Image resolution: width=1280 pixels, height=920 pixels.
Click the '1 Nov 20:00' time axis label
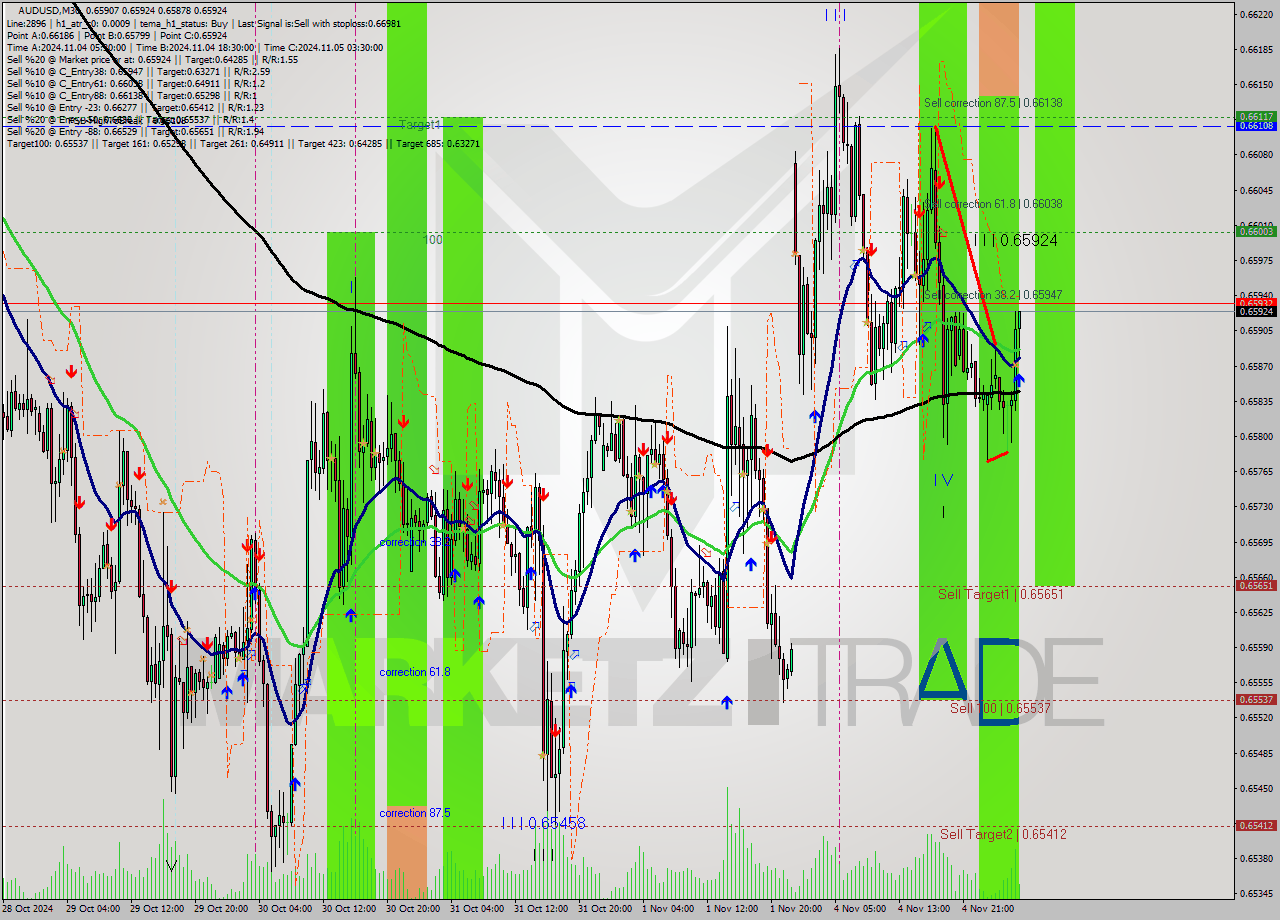(797, 909)
